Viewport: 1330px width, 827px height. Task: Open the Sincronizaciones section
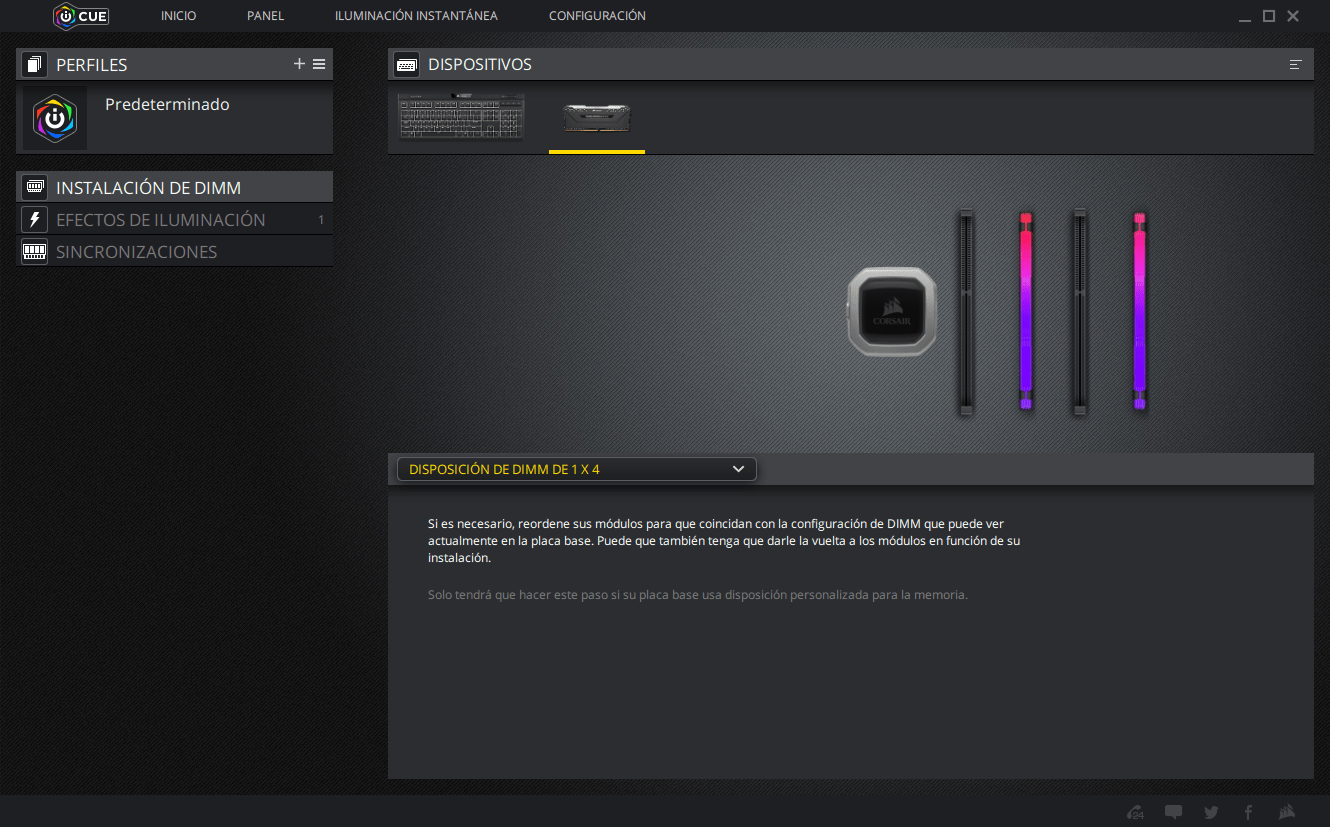(175, 252)
